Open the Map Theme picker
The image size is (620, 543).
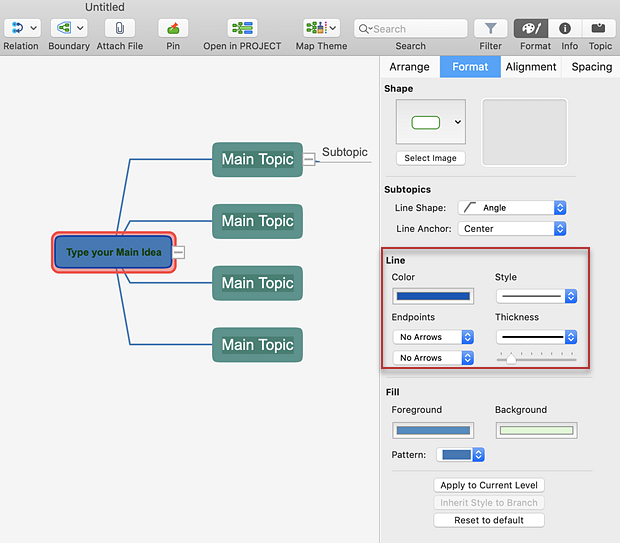click(x=321, y=29)
